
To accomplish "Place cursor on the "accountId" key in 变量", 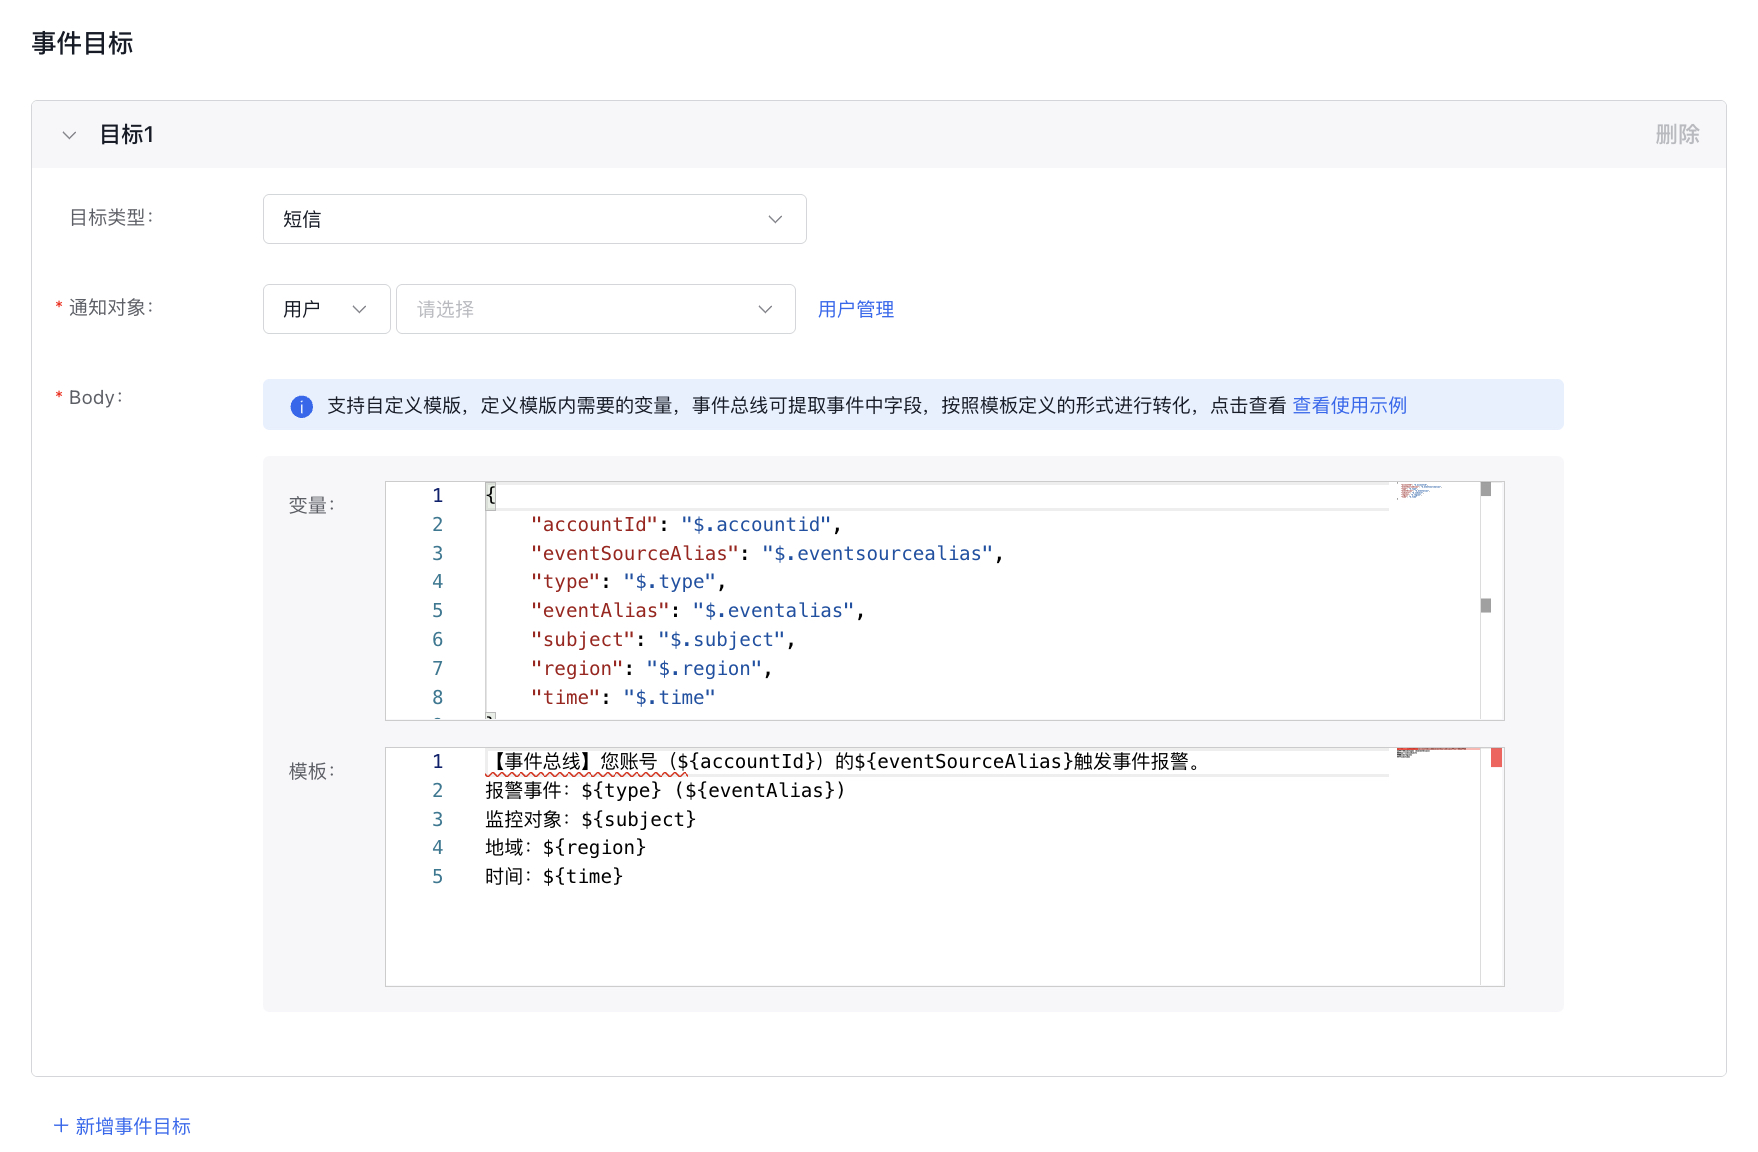I will [594, 525].
